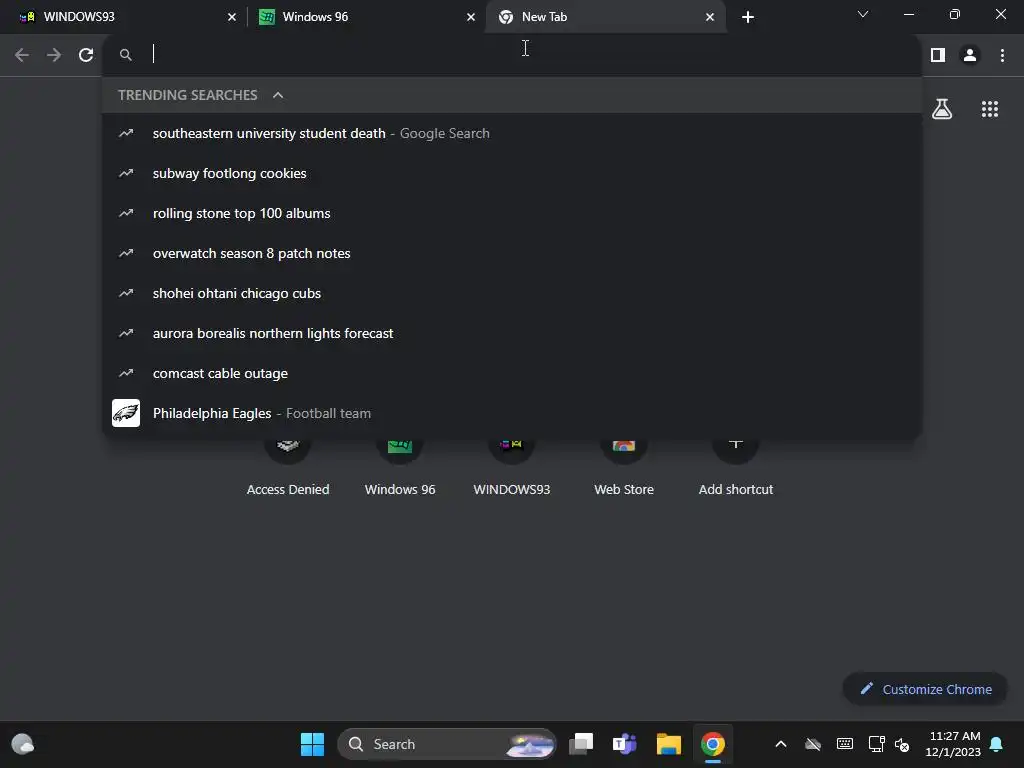Screen dimensions: 1024x768
Task: Close the Windows 96 tab
Action: (x=471, y=17)
